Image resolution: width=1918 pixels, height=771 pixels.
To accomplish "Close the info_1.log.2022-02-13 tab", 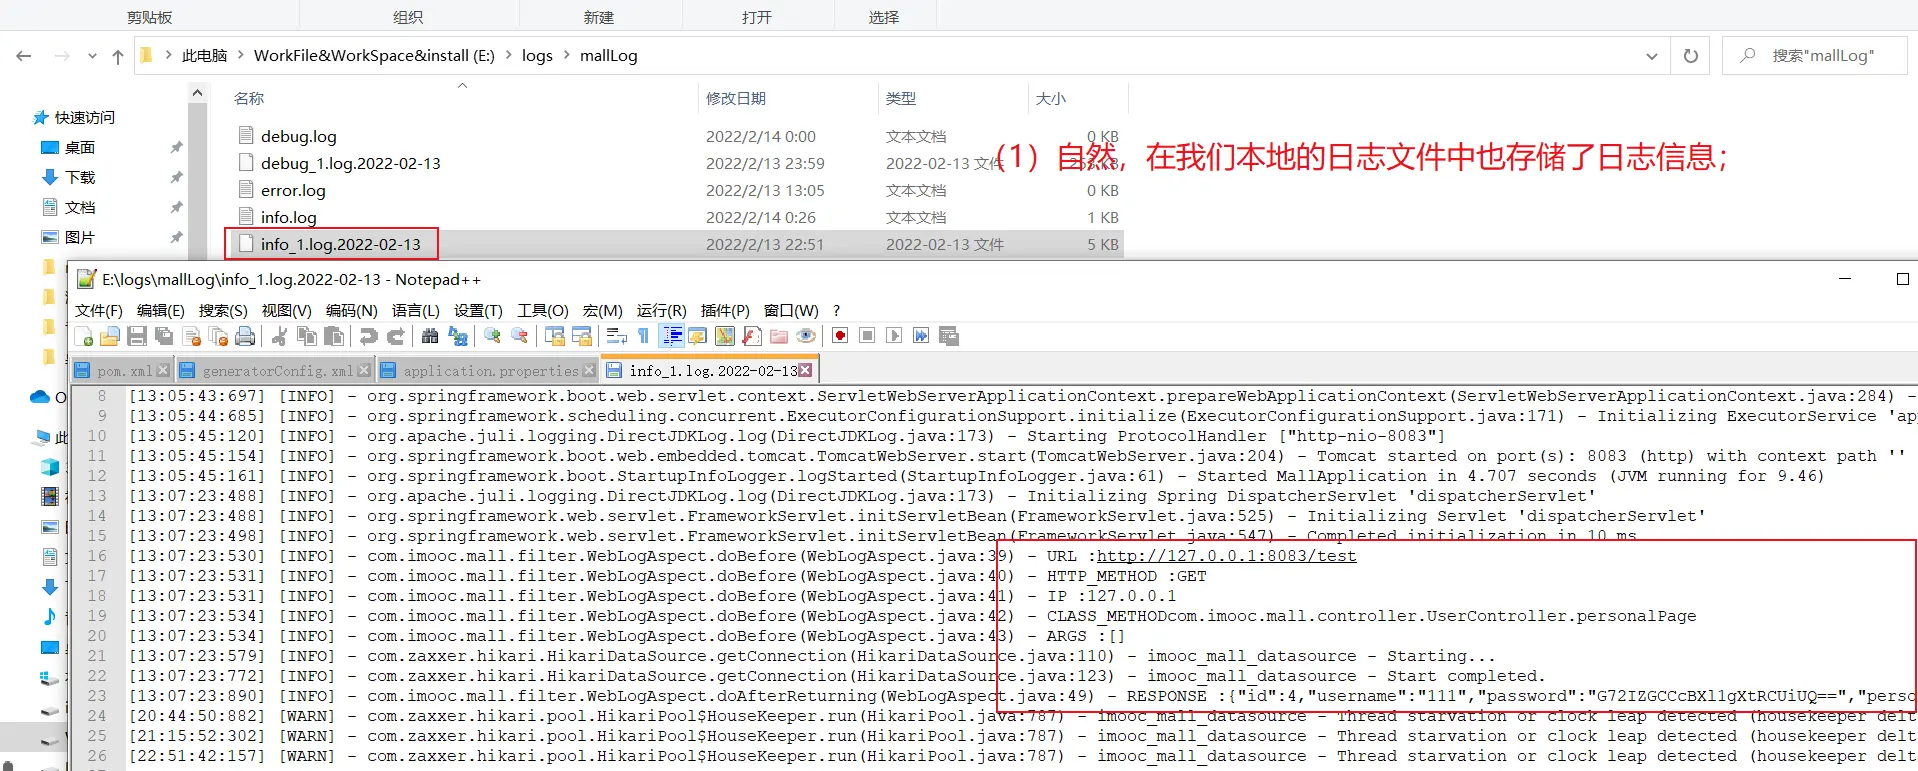I will pyautogui.click(x=805, y=371).
